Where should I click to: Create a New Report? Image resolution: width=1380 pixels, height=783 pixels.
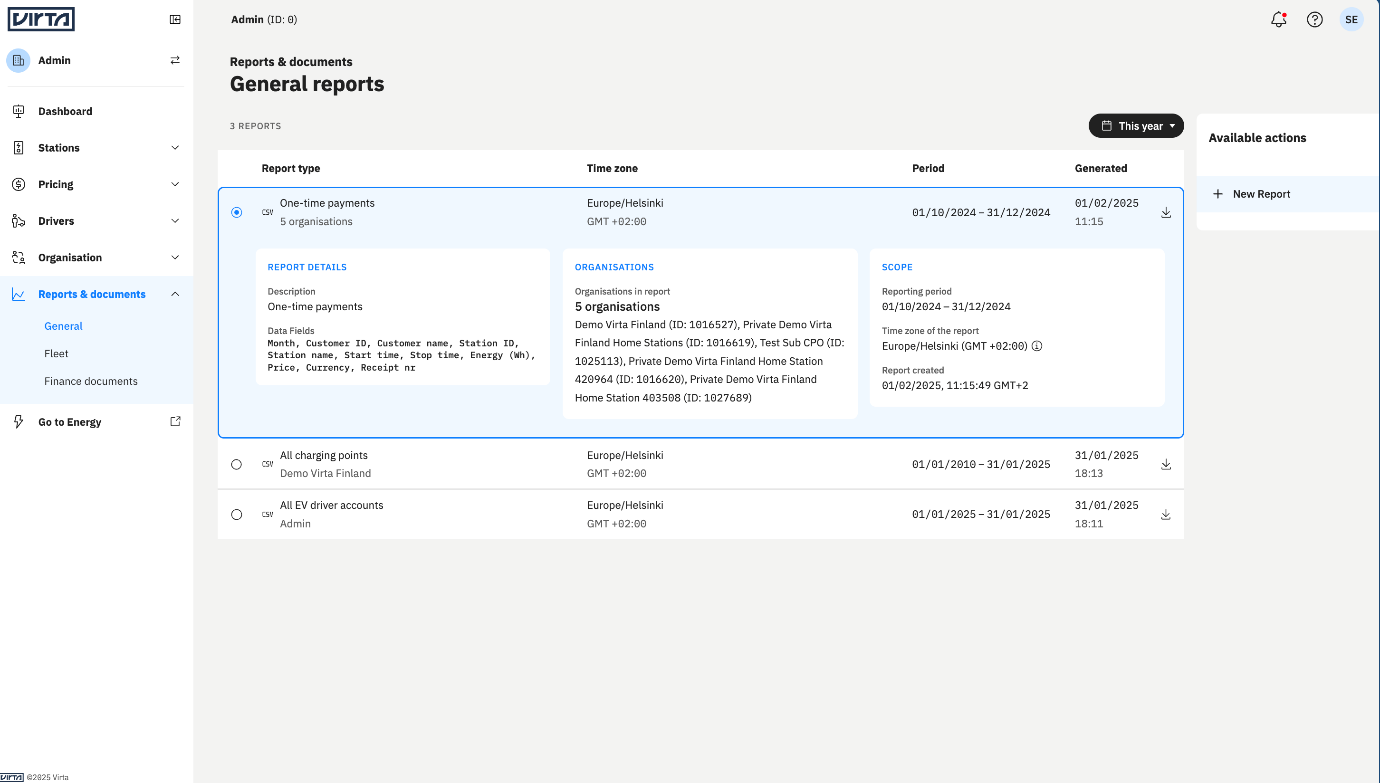tap(1288, 194)
